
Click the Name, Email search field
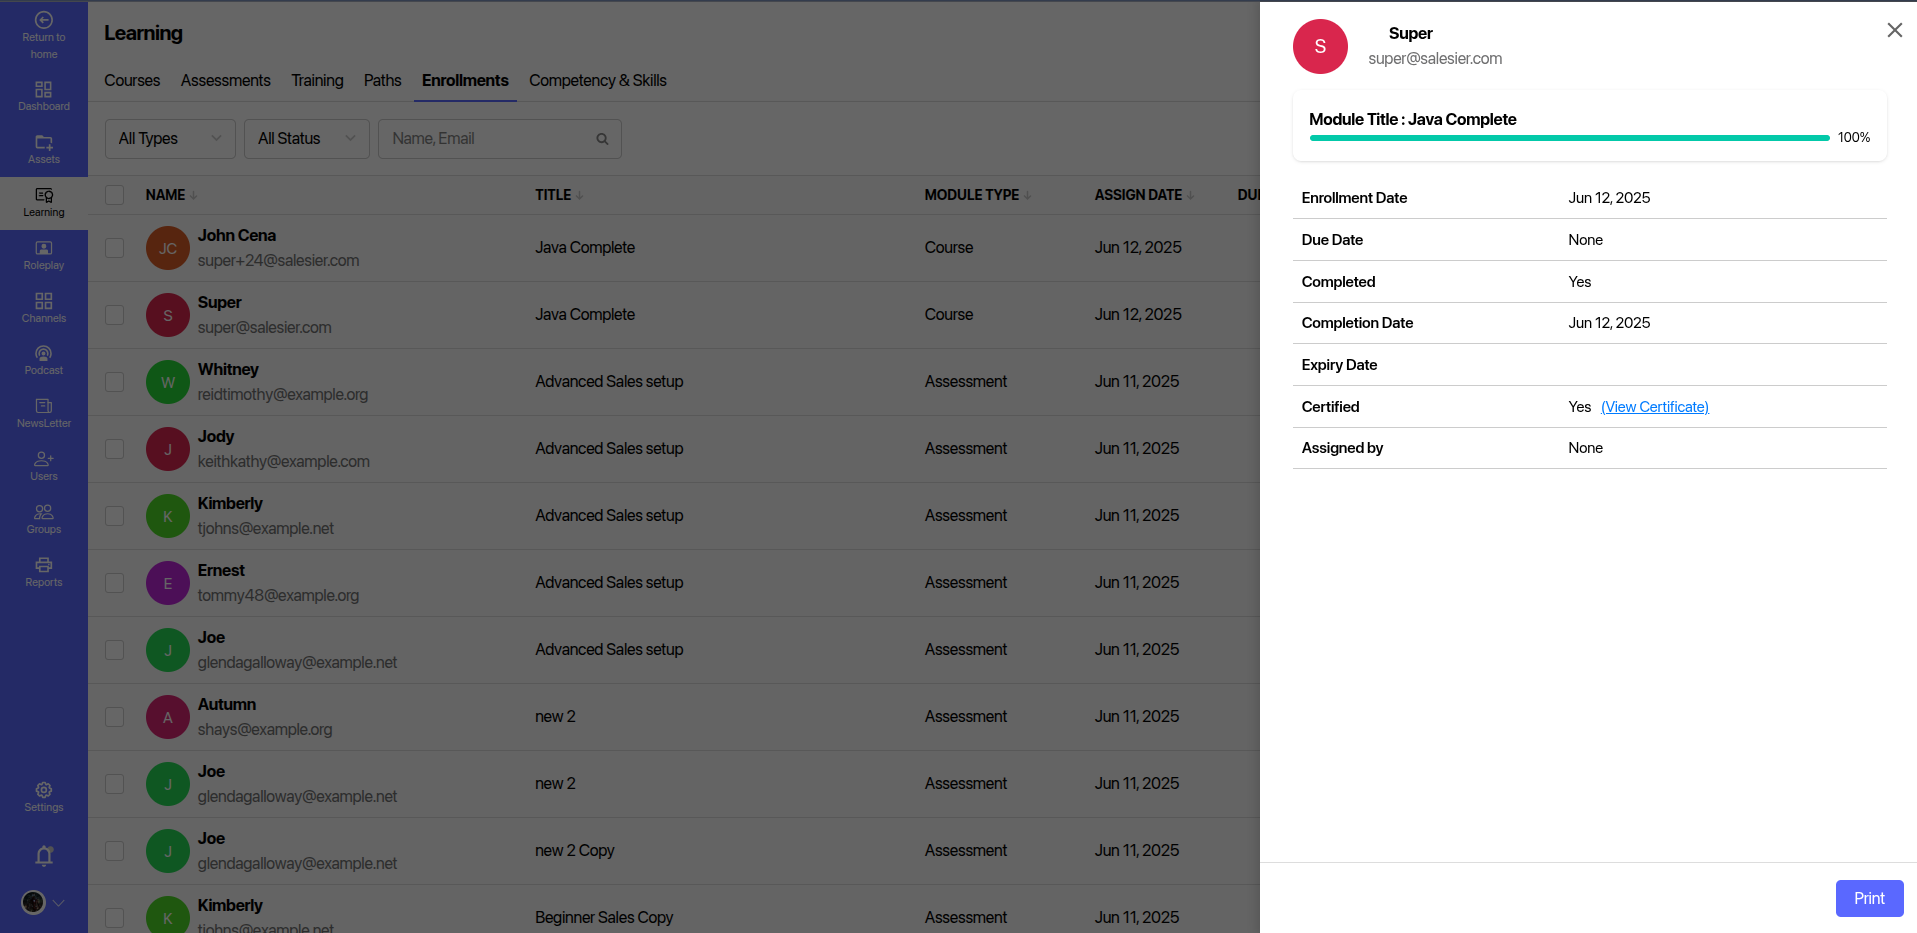(x=490, y=139)
